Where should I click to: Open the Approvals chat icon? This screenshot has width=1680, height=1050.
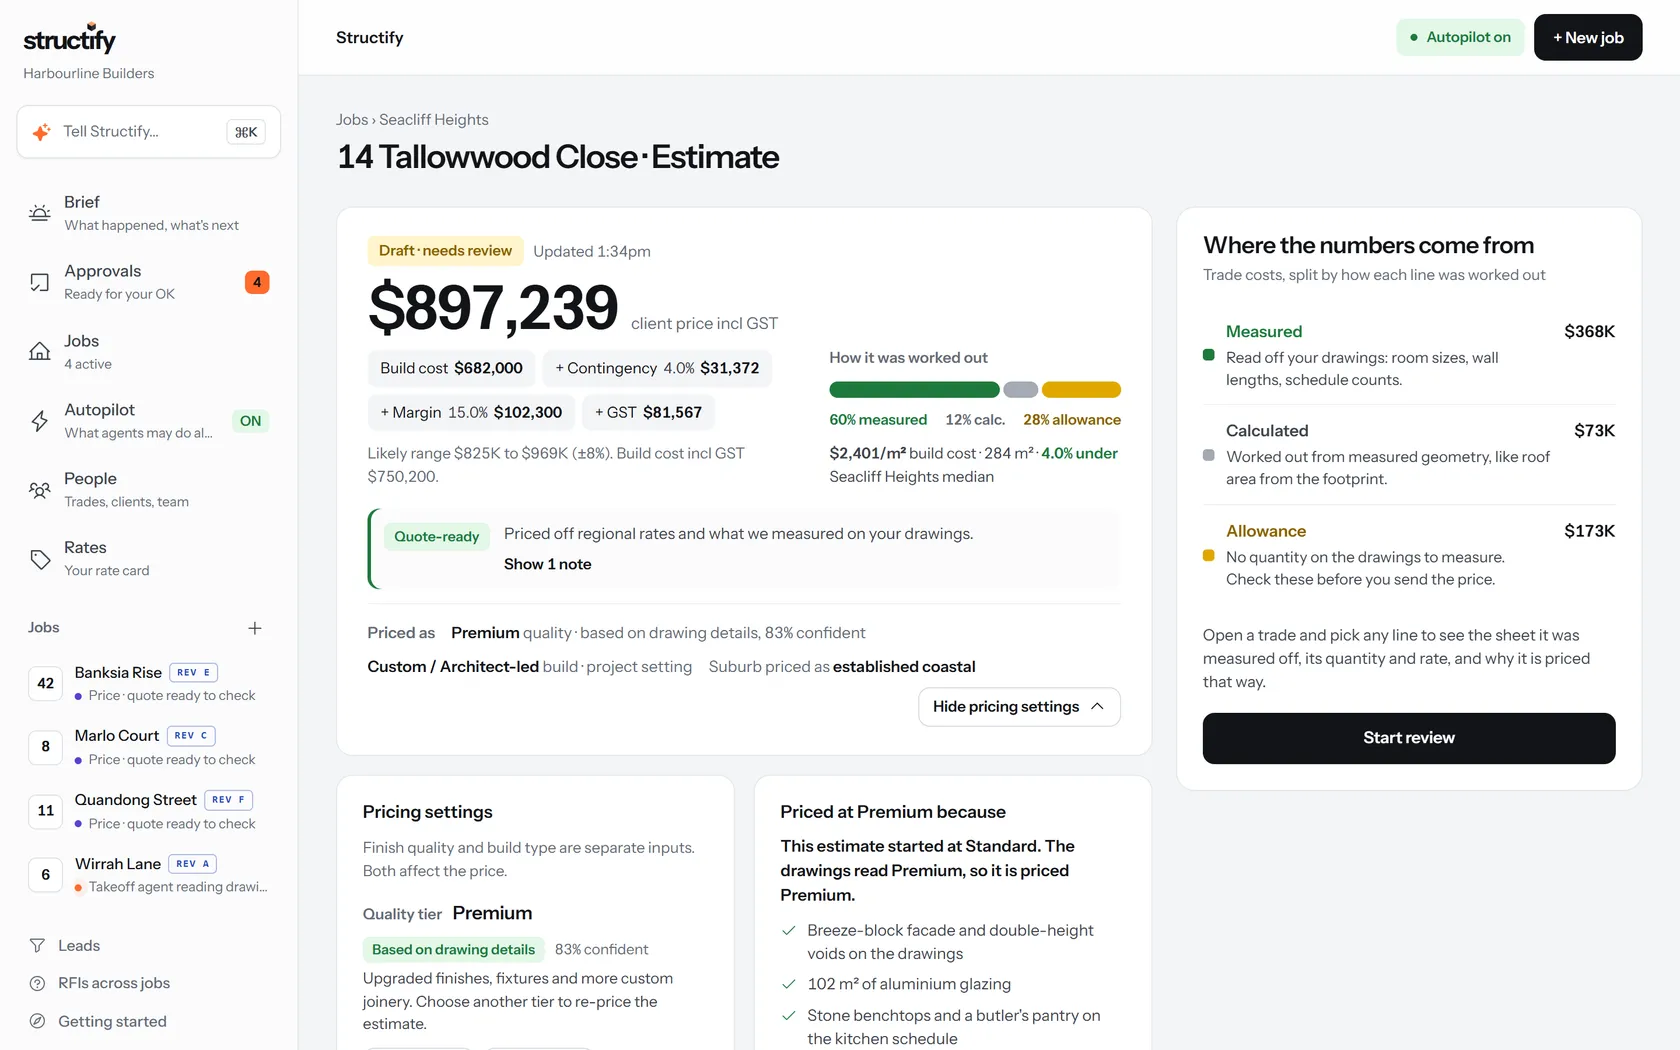(40, 282)
